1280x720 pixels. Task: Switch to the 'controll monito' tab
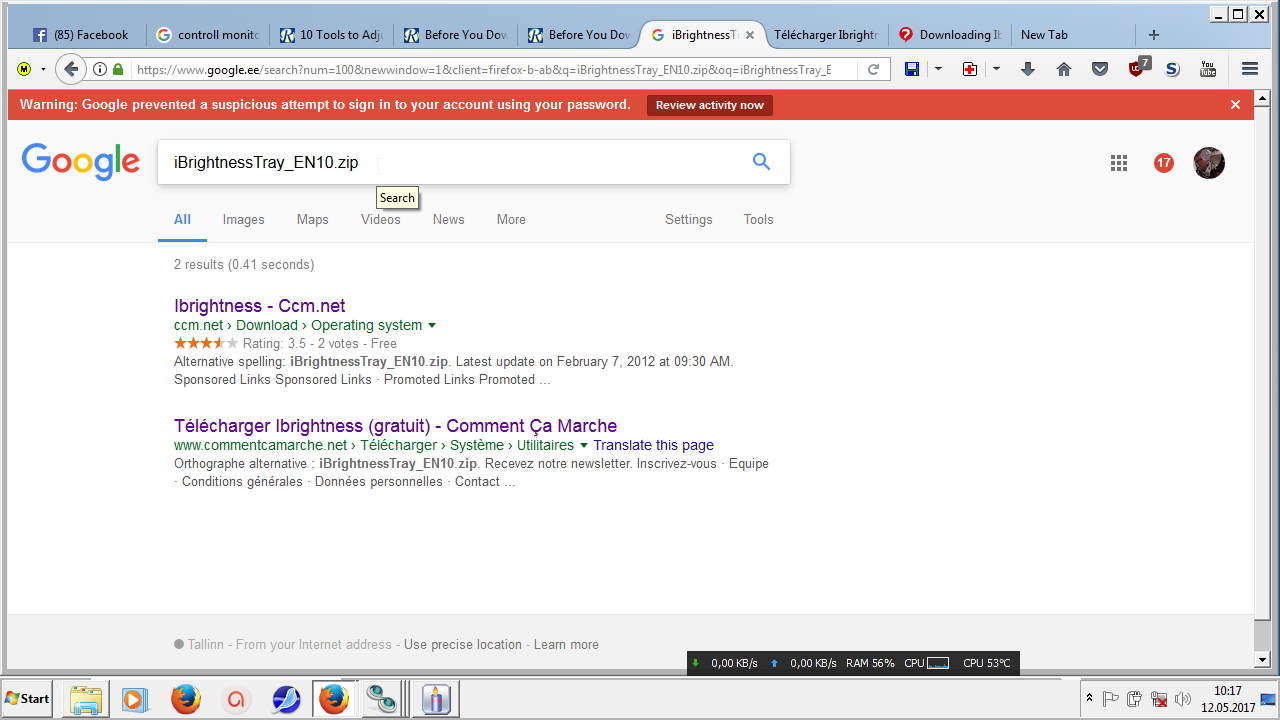tap(208, 34)
